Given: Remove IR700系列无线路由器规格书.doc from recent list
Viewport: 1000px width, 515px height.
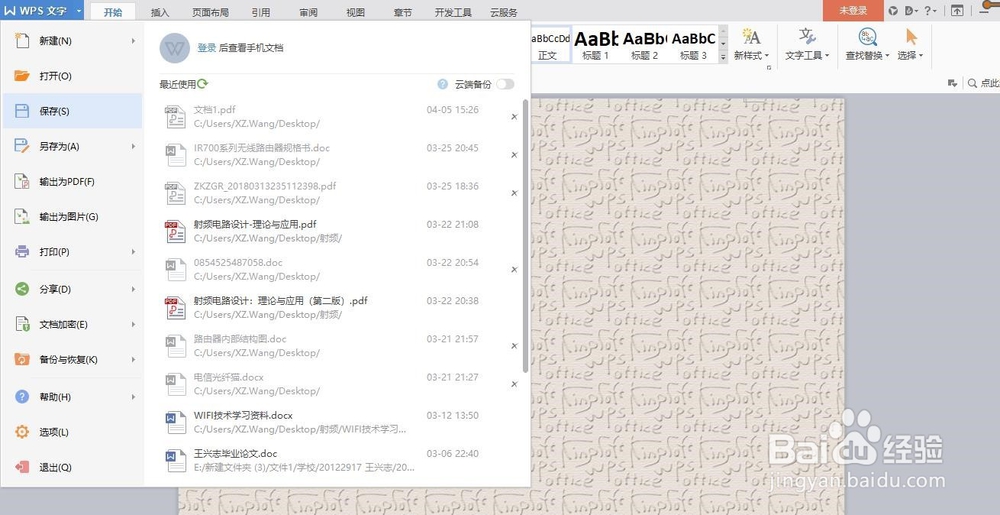Looking at the screenshot, I should [514, 155].
